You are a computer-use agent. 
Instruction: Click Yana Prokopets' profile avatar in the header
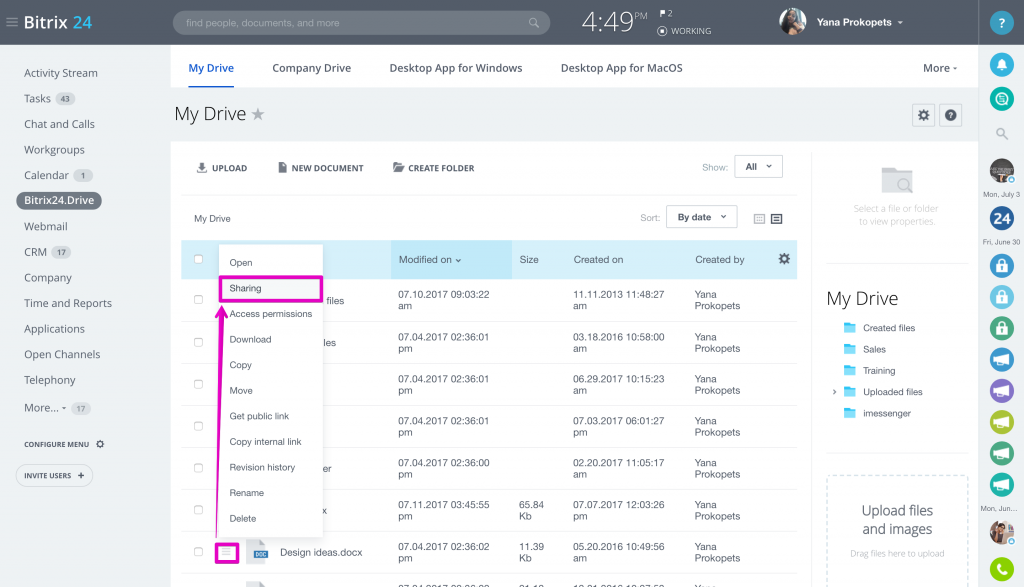(x=792, y=22)
